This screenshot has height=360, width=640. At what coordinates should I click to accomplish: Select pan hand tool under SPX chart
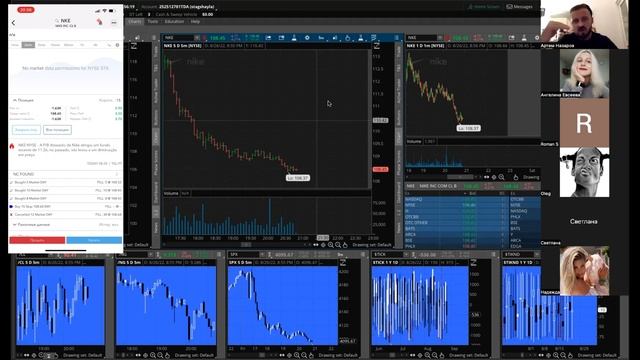point(311,355)
